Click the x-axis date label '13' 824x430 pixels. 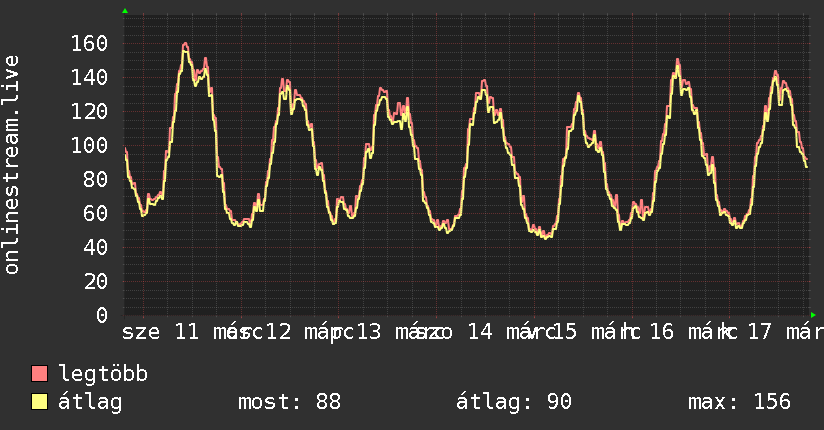(x=369, y=332)
